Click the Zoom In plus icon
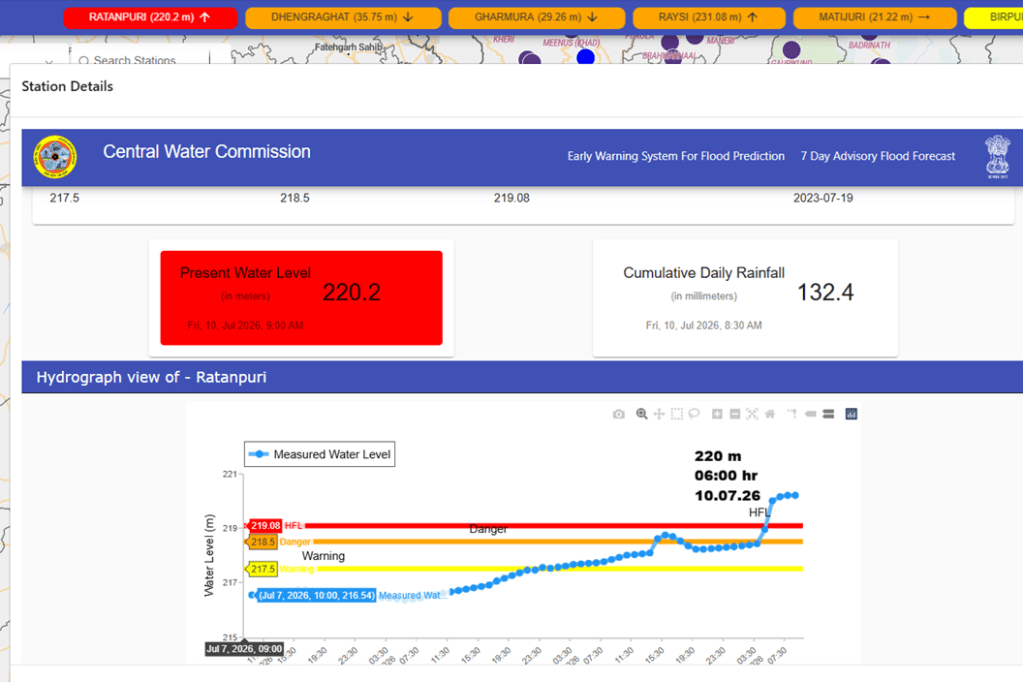The width and height of the screenshot is (1023, 682). (x=717, y=414)
